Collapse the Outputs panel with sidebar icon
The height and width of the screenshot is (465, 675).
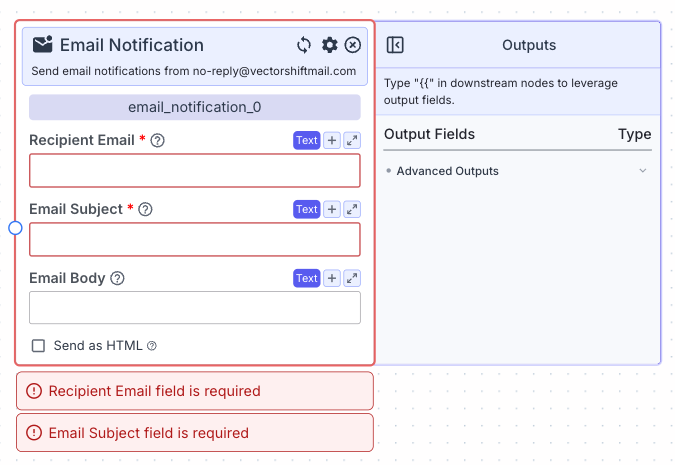tap(395, 45)
